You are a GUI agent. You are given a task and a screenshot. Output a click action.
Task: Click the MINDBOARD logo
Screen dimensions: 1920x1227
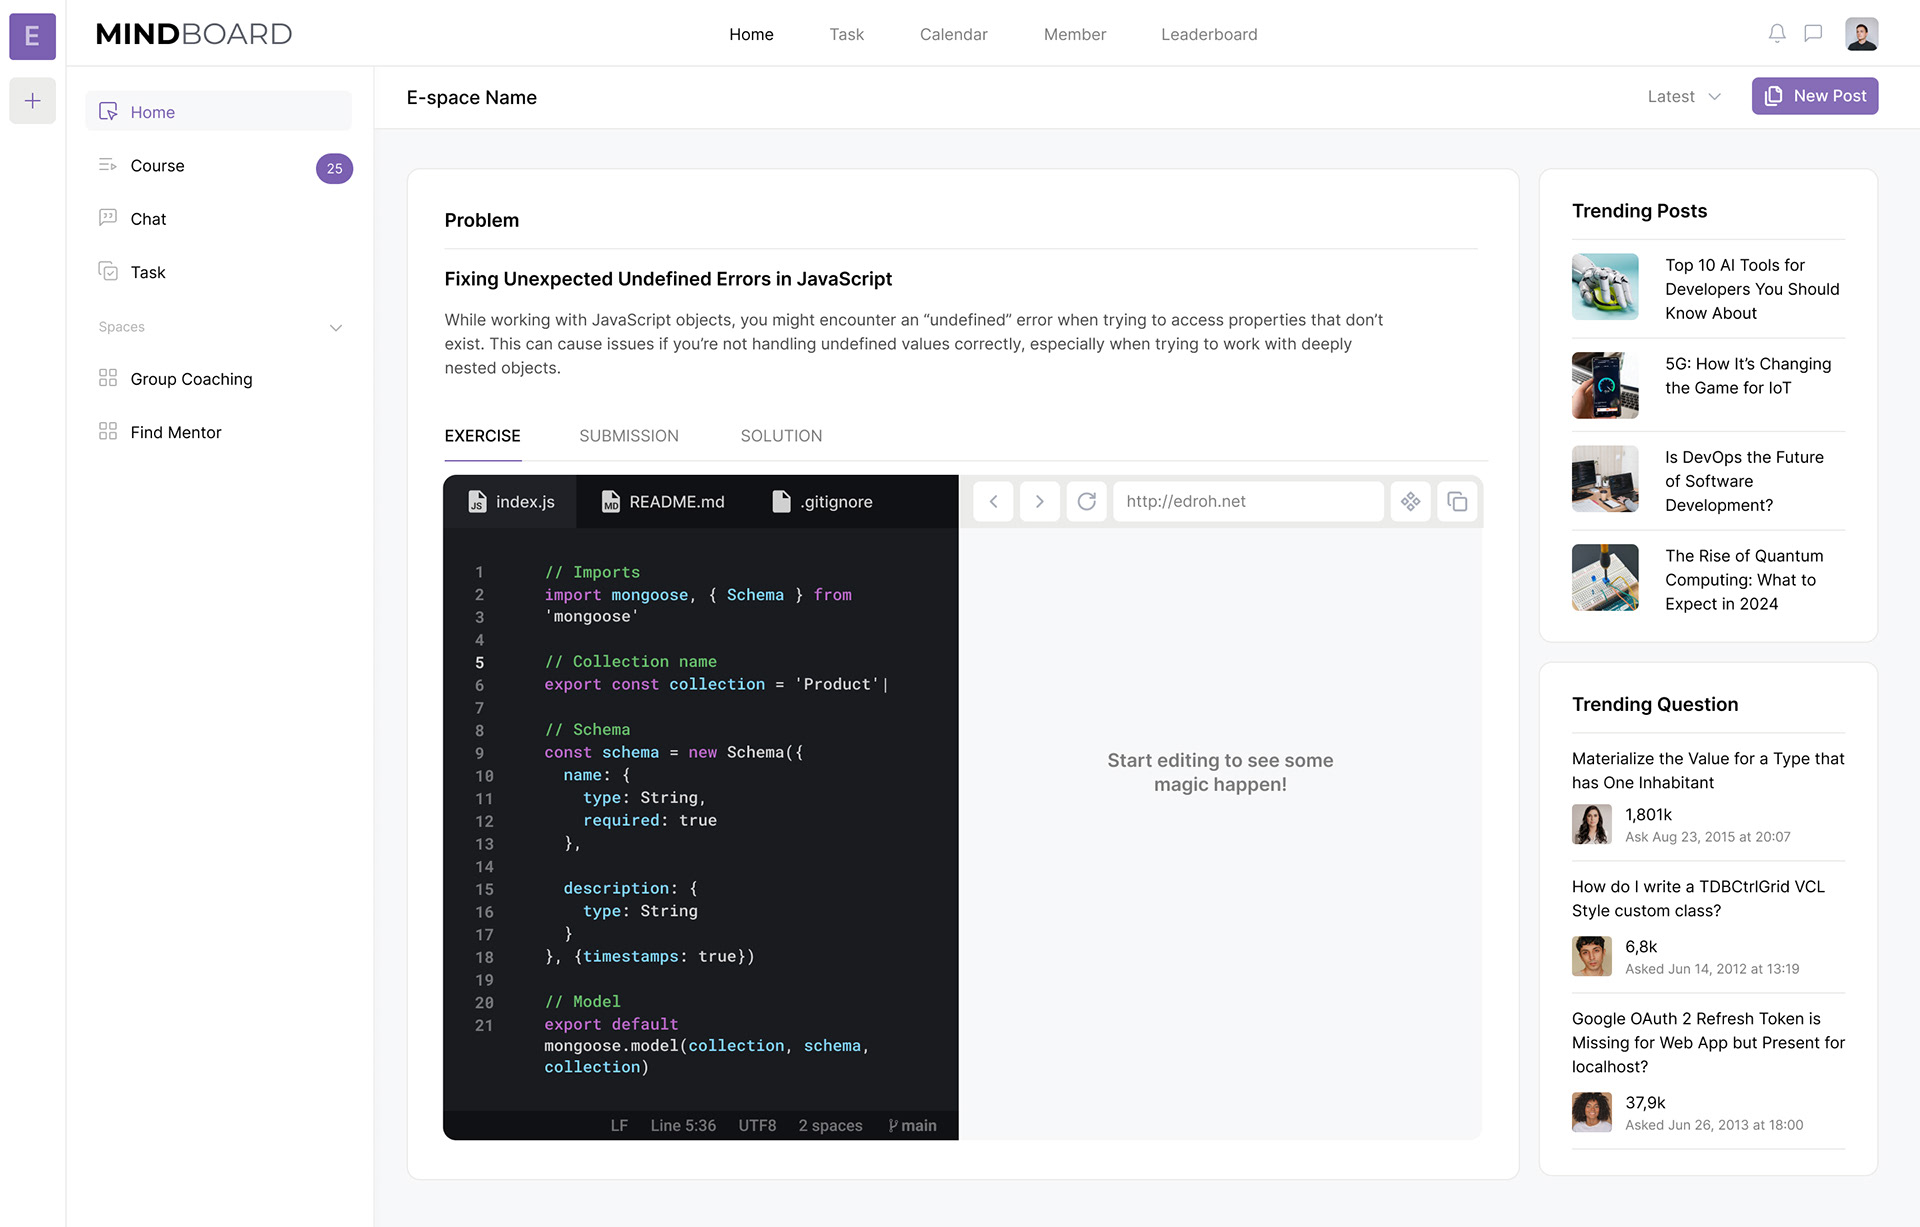point(194,34)
